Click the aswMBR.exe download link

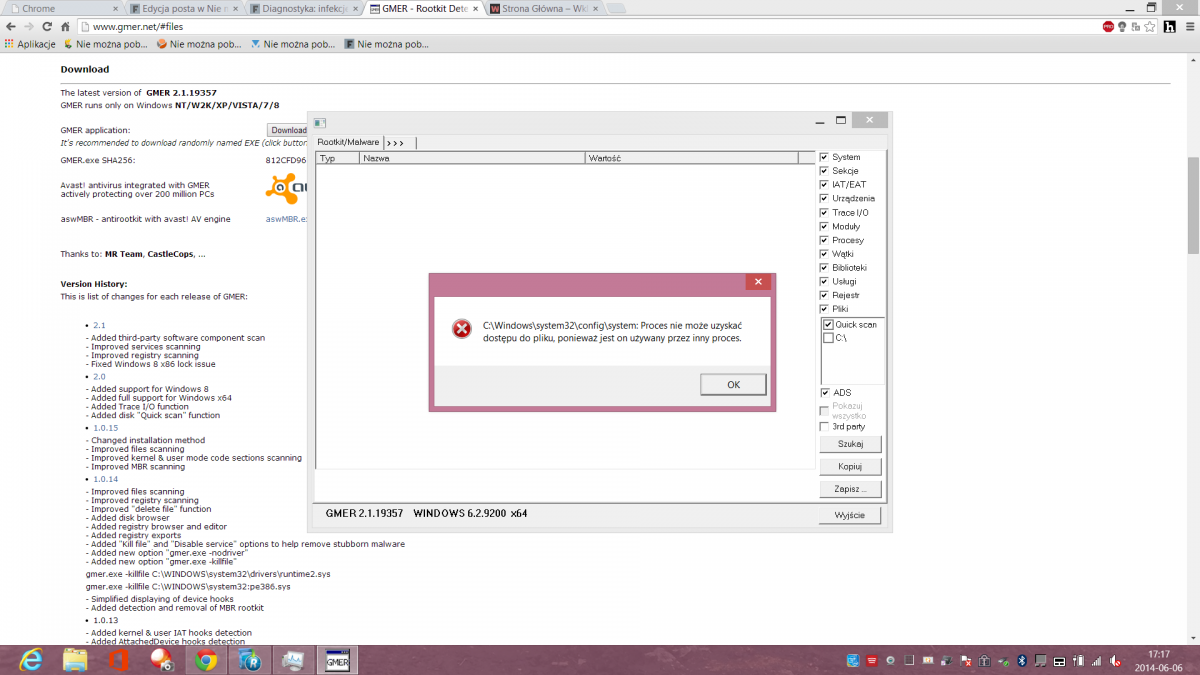pyautogui.click(x=286, y=219)
